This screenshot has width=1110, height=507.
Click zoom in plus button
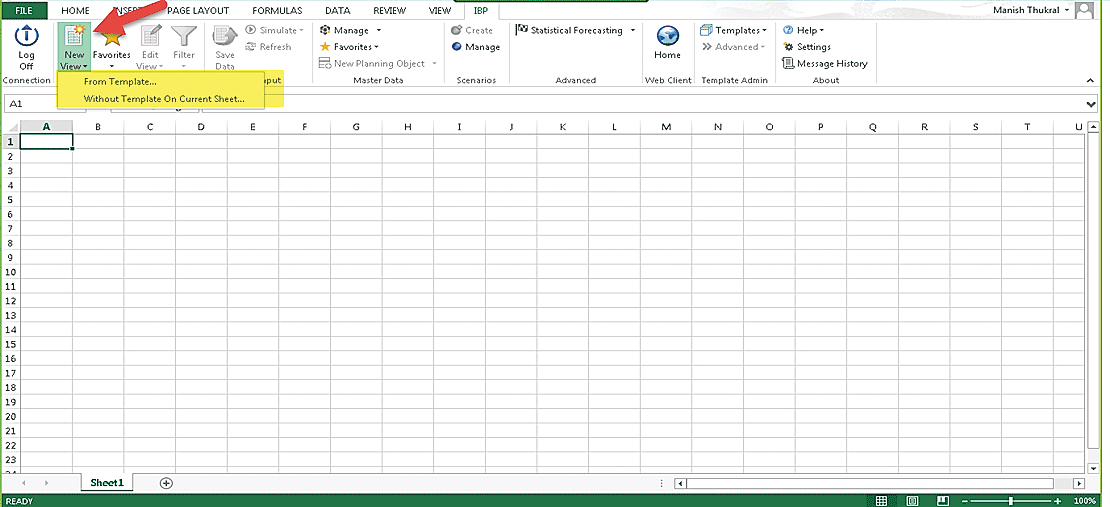pos(1058,501)
